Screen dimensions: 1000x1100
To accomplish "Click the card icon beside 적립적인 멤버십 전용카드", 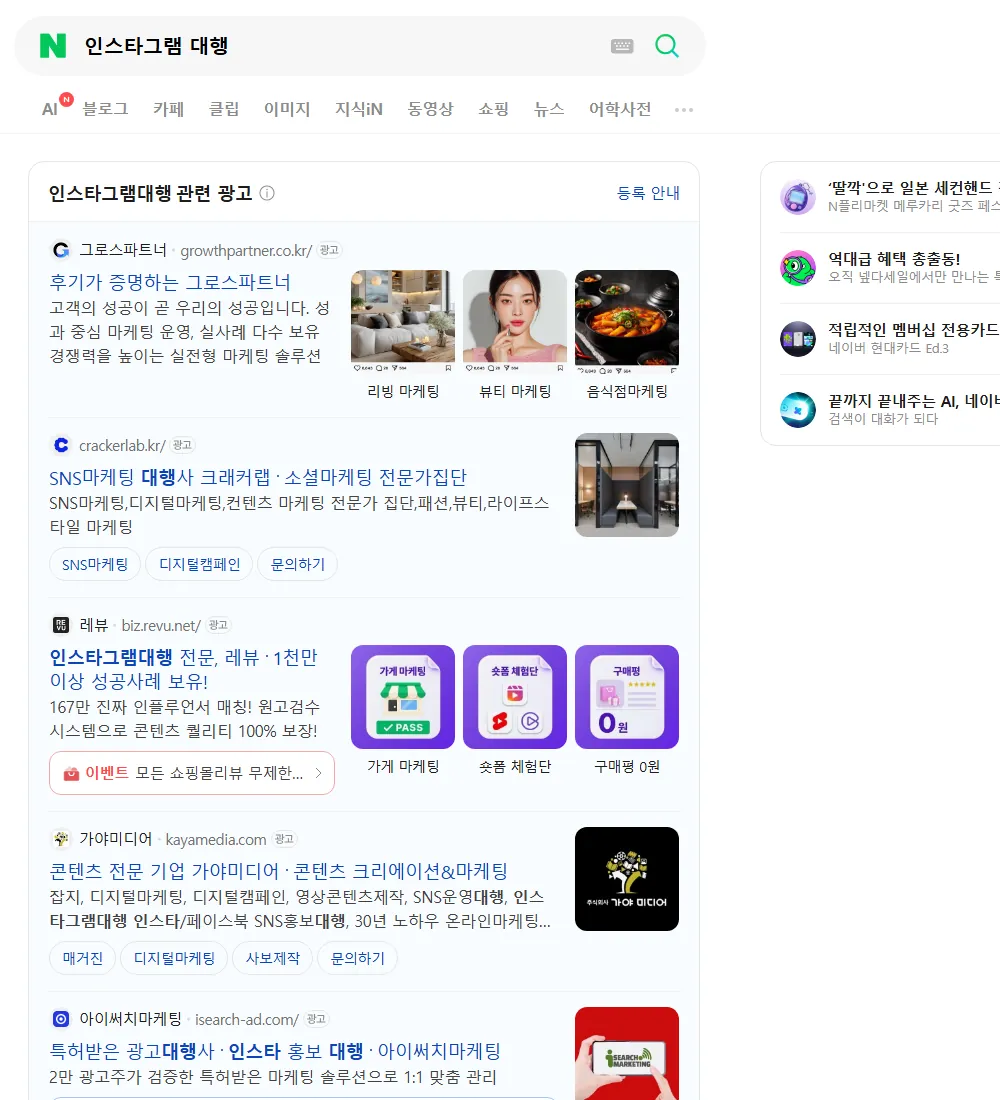I will [798, 339].
